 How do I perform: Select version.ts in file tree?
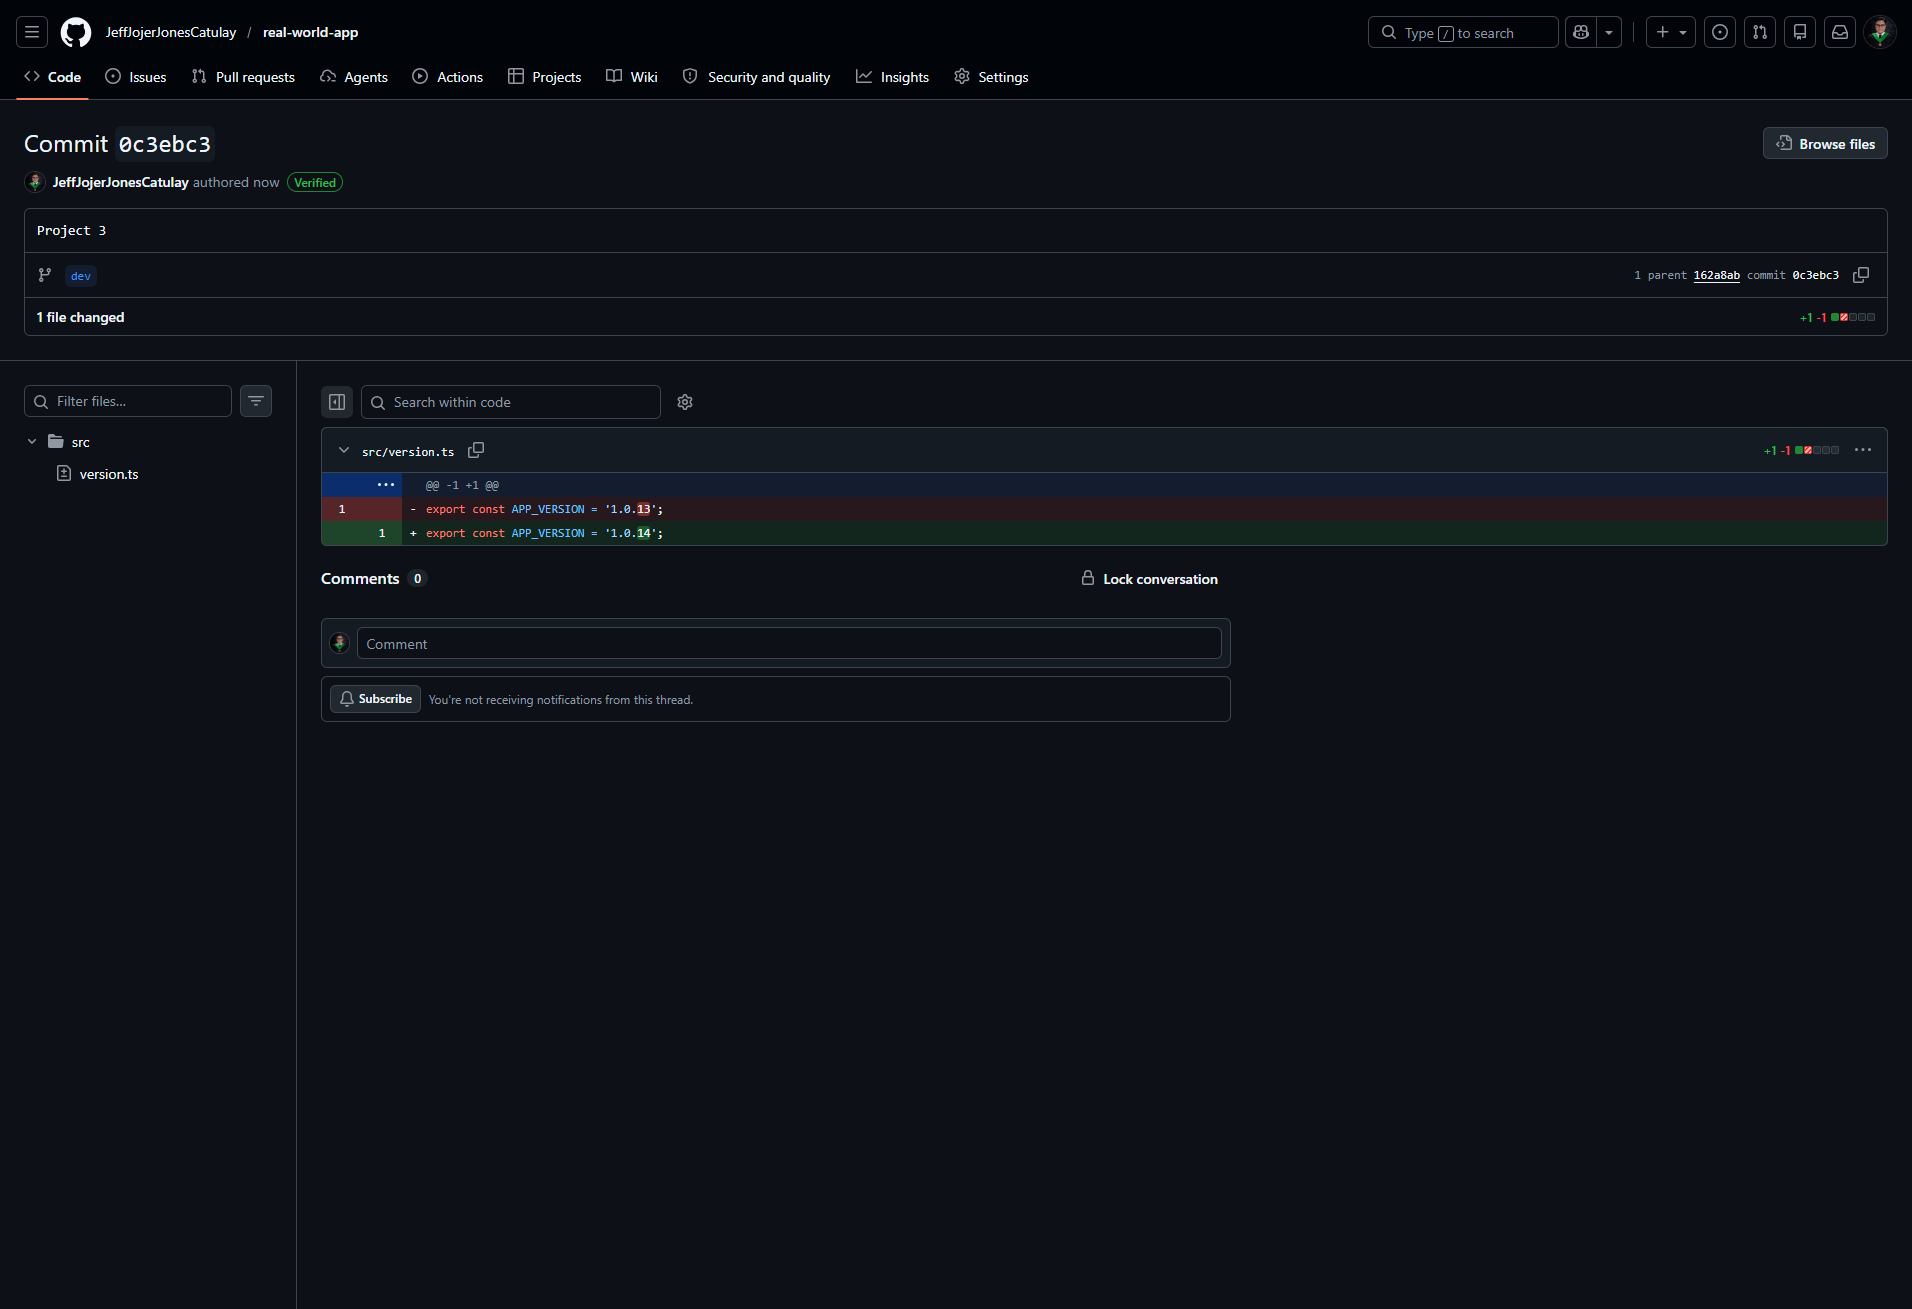[x=109, y=474]
